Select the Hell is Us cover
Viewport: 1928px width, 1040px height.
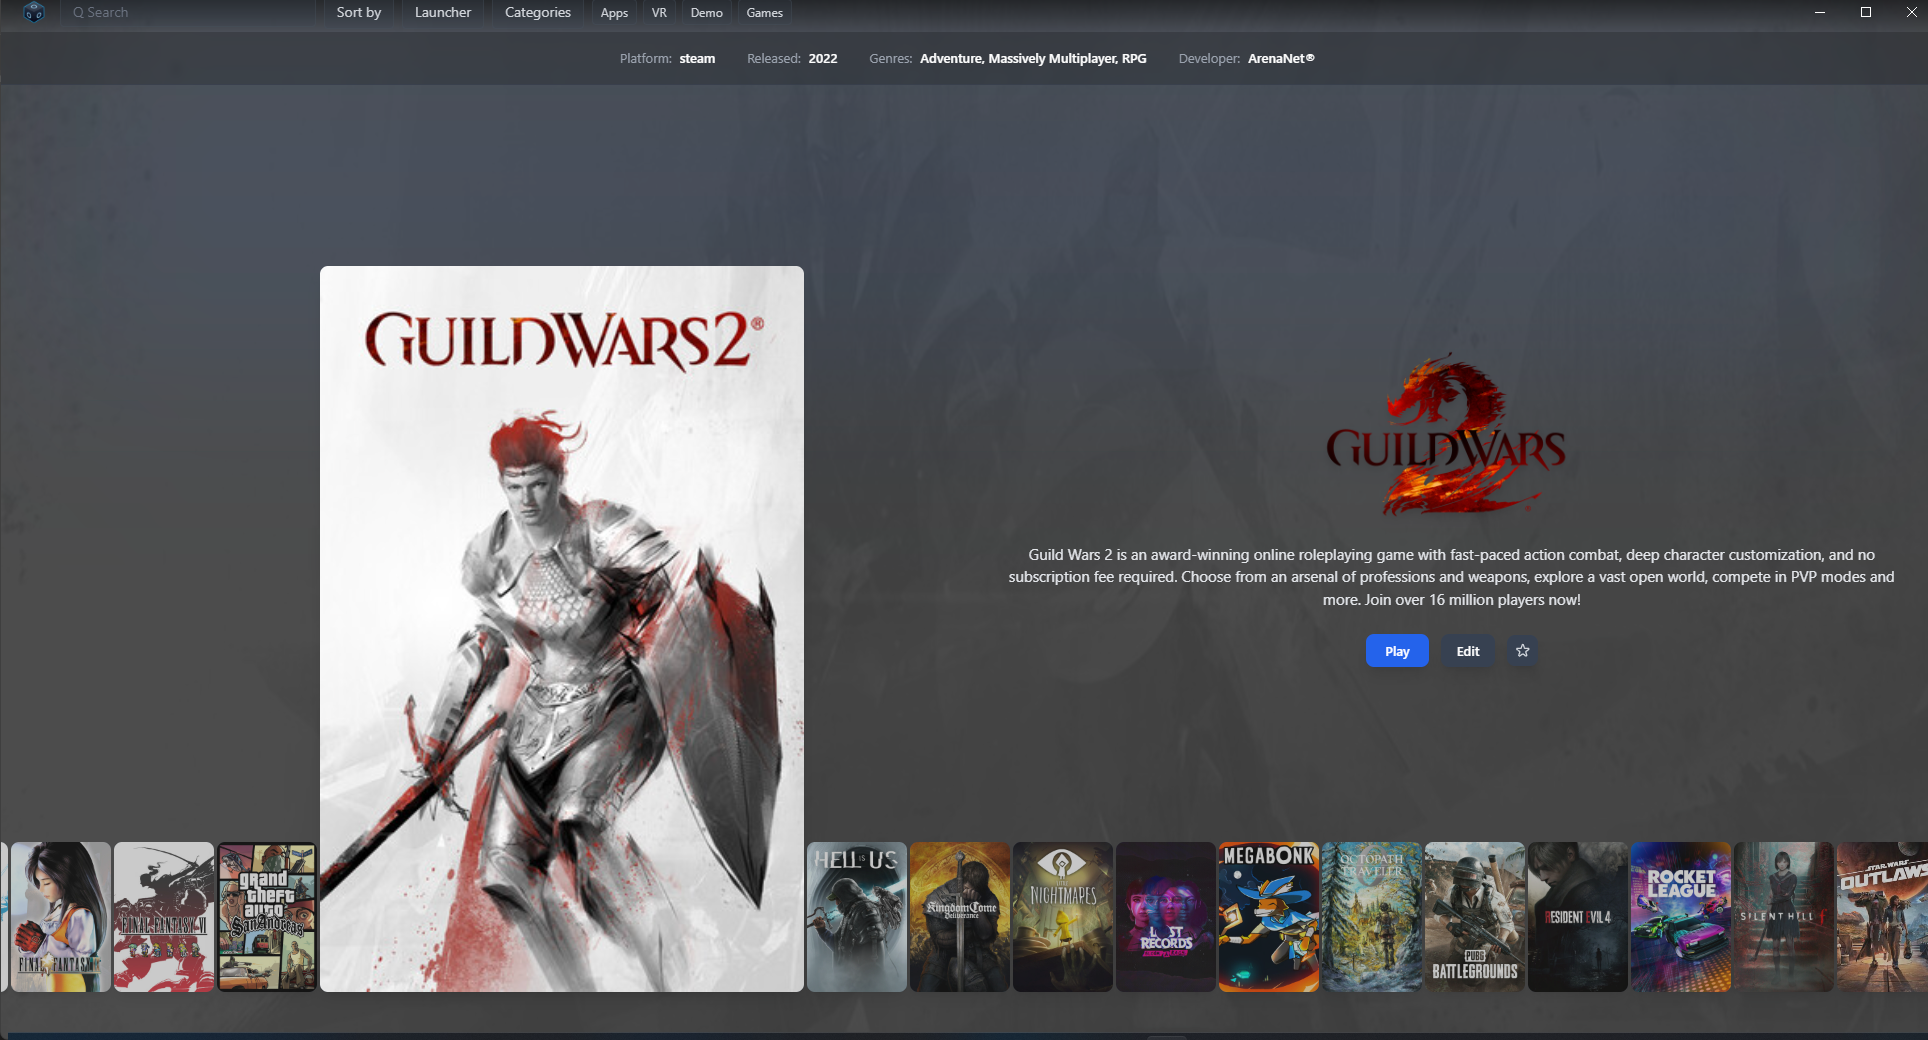856,917
